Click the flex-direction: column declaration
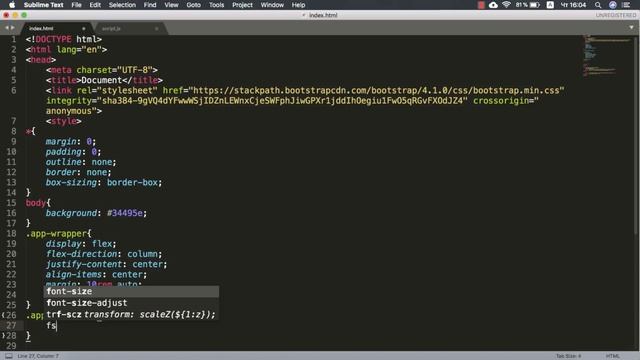Viewport: 640px width, 360px height. pos(104,254)
